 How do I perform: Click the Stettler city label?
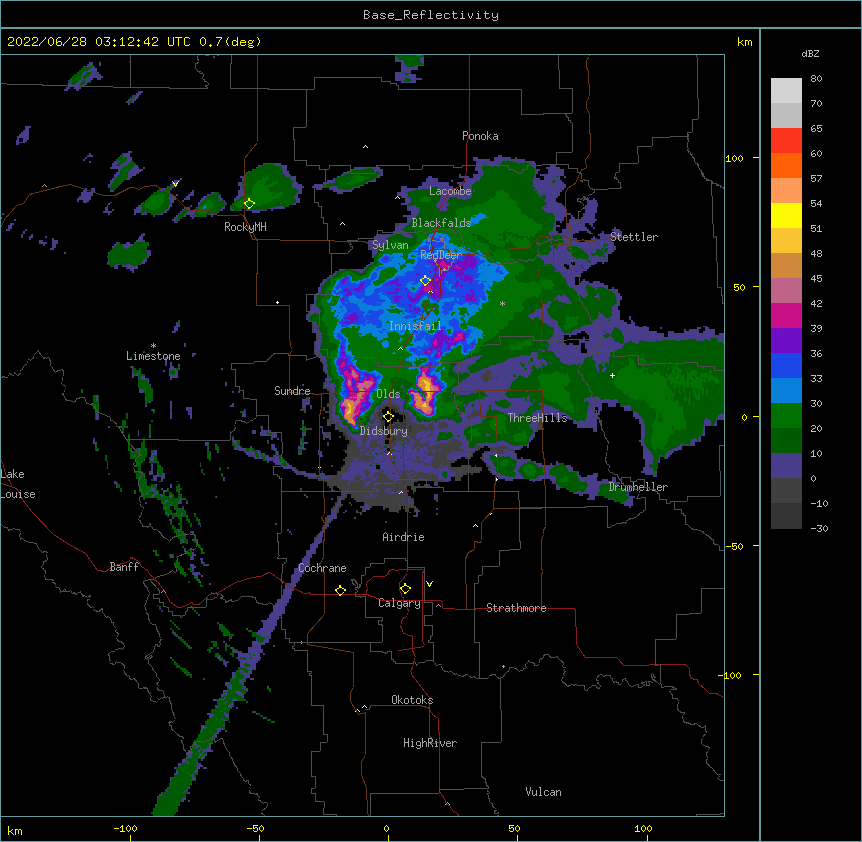tap(634, 237)
